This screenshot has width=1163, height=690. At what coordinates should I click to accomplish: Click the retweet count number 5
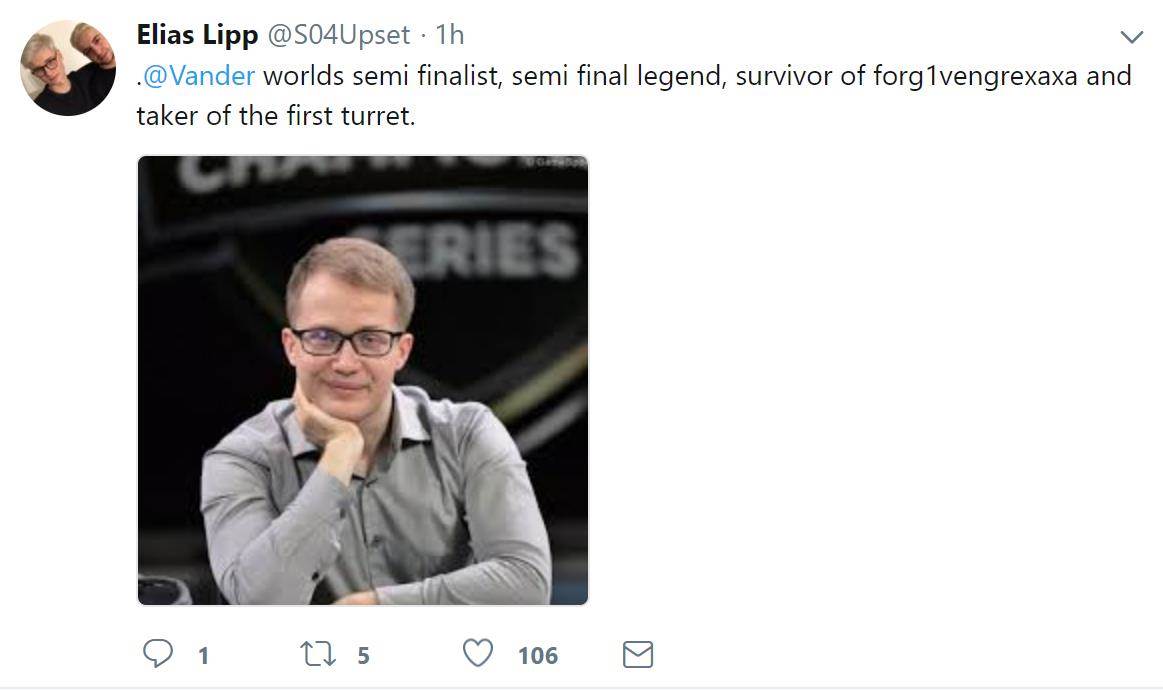click(363, 656)
